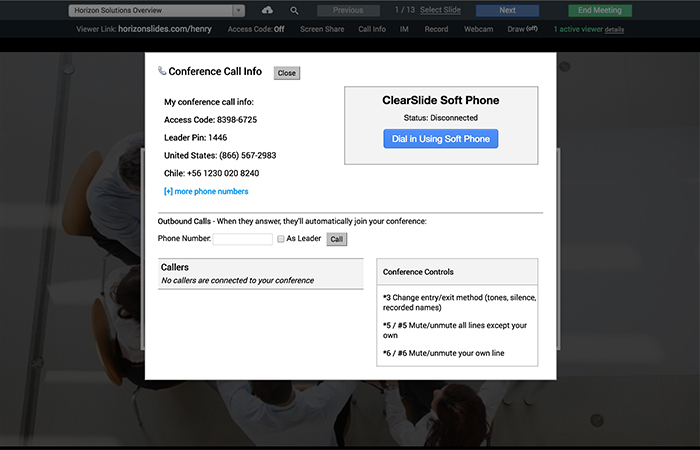Viewport: 700px width, 450px height.
Task: Click the *5 / #5 Mute/unmute all lines text
Action: (455, 330)
